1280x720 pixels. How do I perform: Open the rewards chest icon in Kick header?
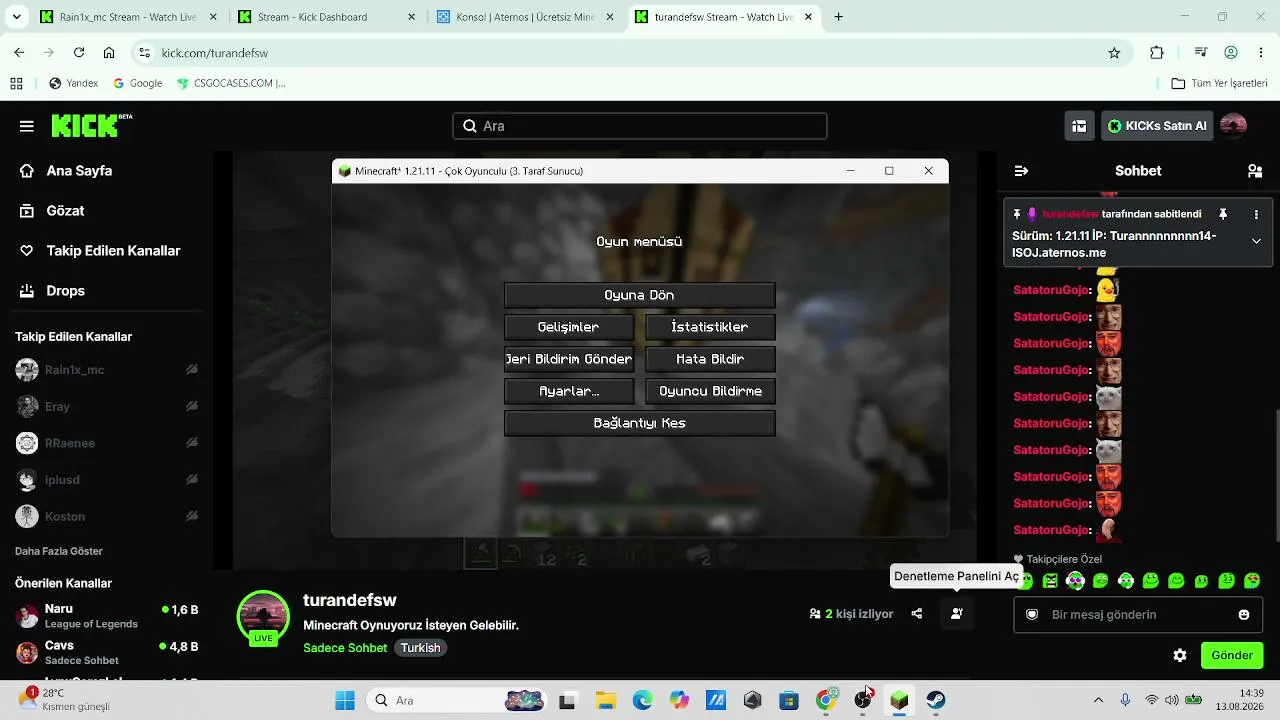coord(1079,126)
